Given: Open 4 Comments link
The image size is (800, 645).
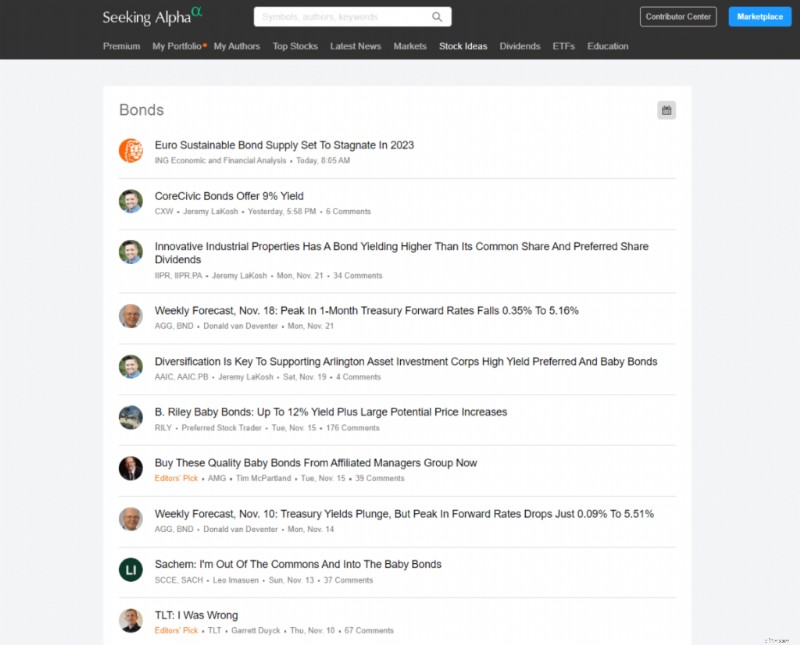Looking at the screenshot, I should [x=358, y=377].
